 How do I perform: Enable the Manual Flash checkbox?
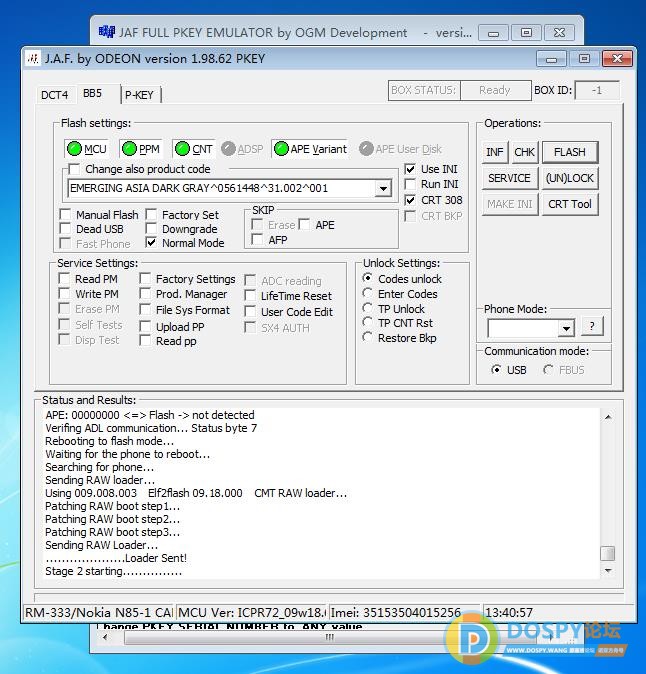coord(66,215)
